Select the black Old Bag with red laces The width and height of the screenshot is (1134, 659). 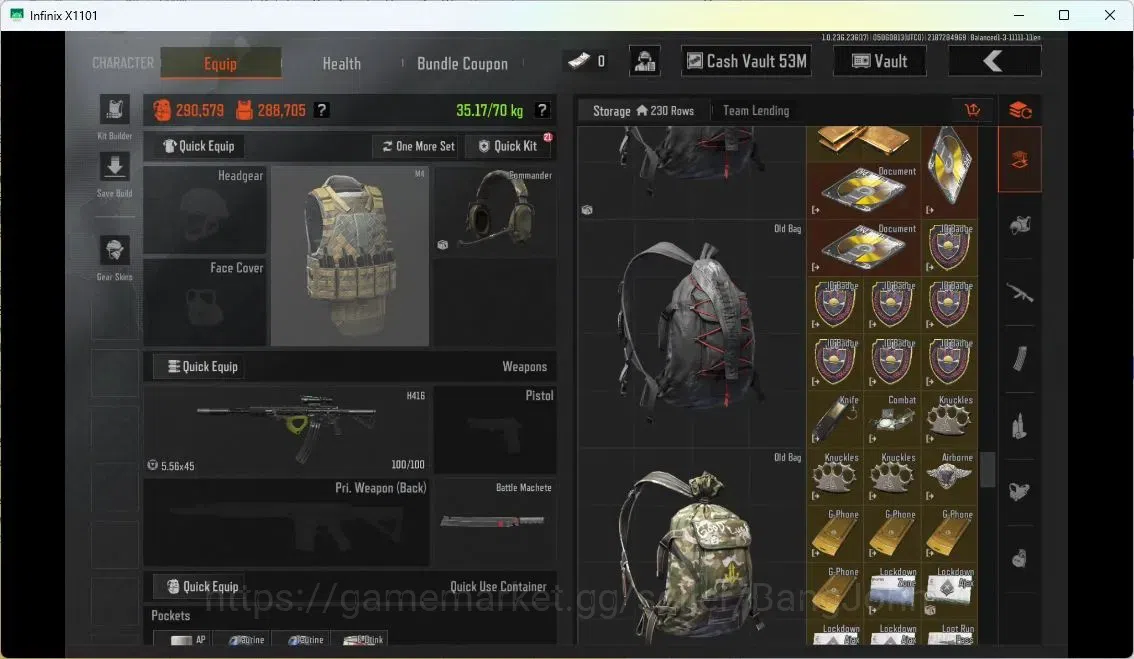point(692,334)
